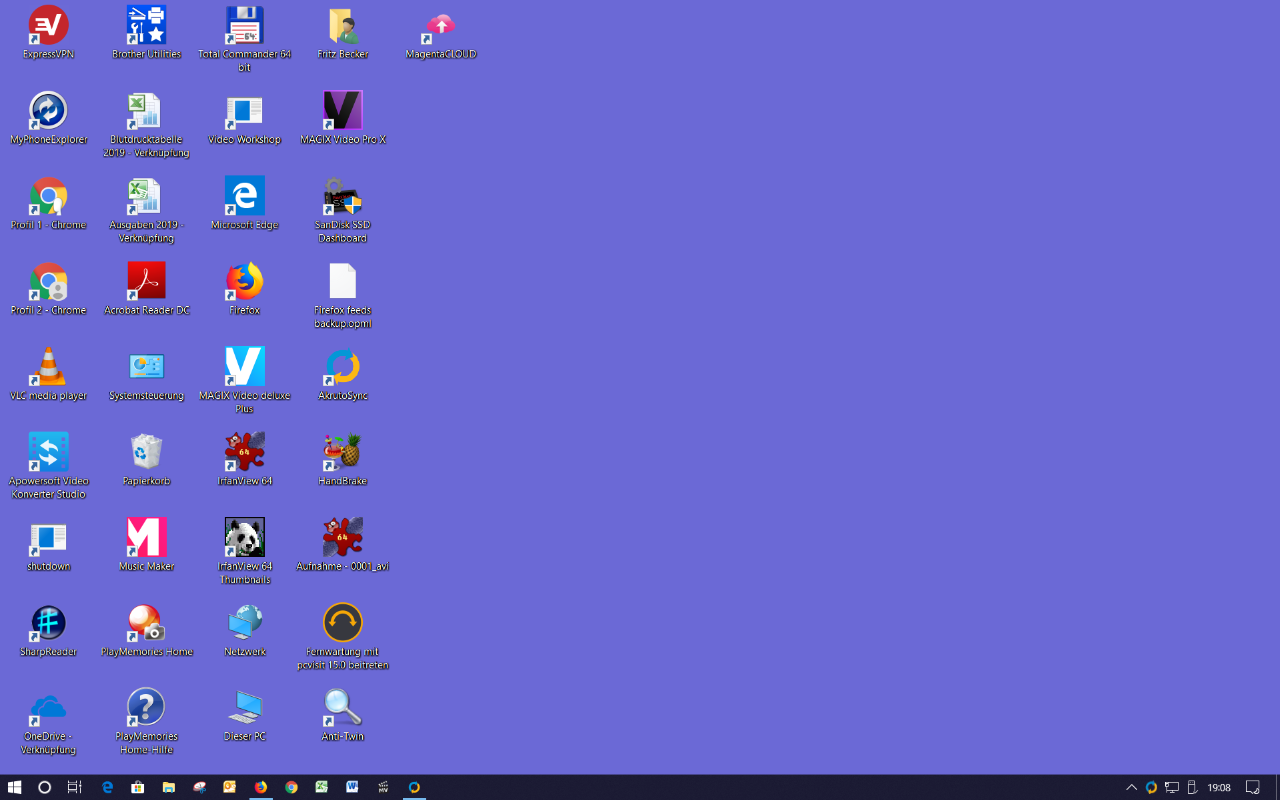Image resolution: width=1280 pixels, height=800 pixels.
Task: Select IrfanView 64 Thumbnails panda icon
Action: pos(244,538)
